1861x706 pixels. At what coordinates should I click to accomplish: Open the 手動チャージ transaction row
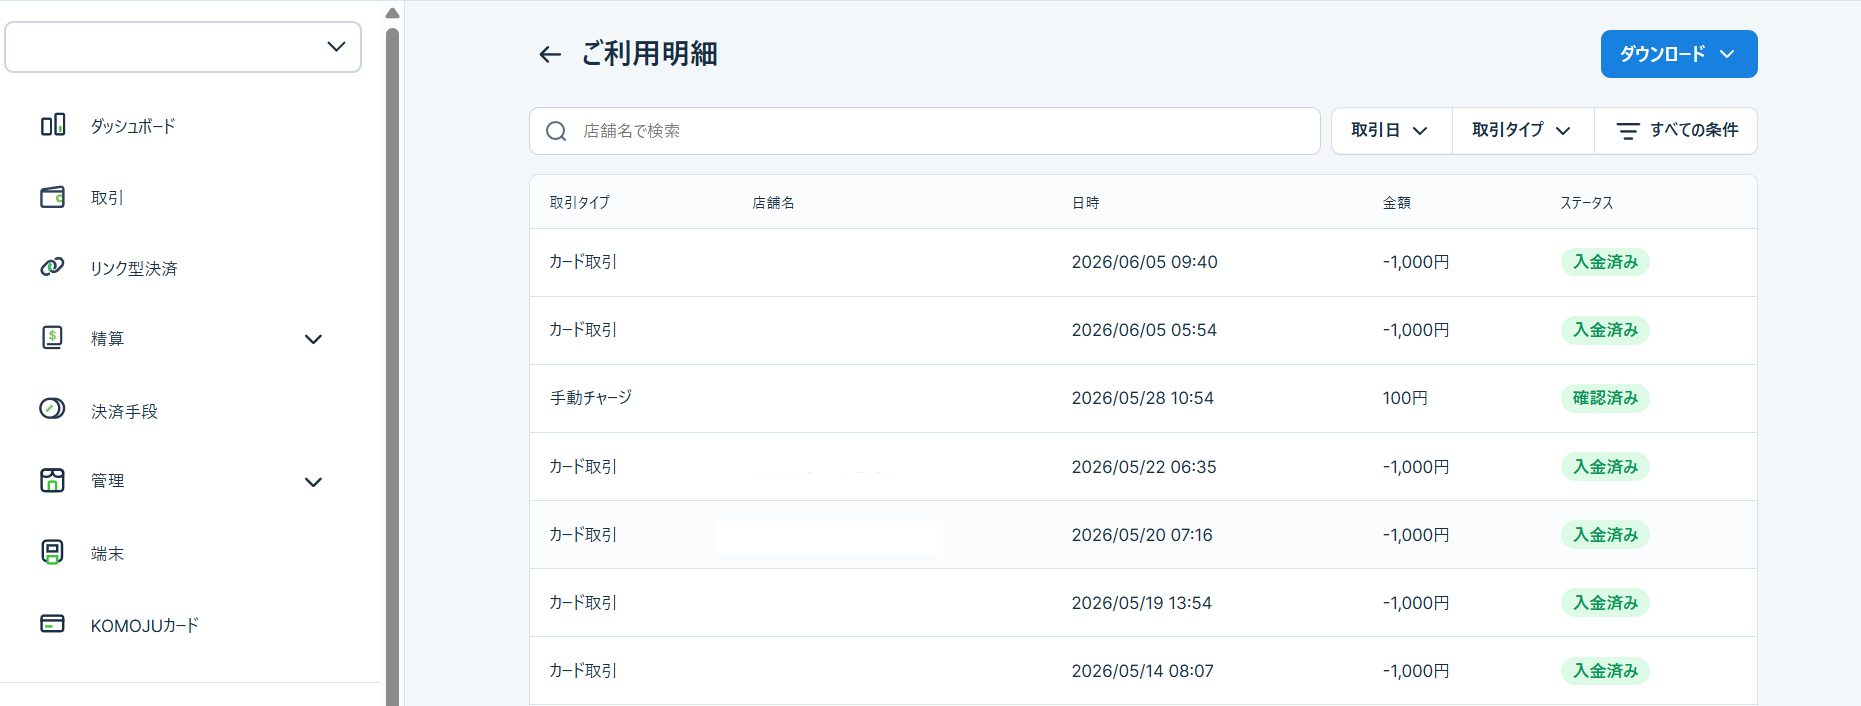(x=1143, y=398)
